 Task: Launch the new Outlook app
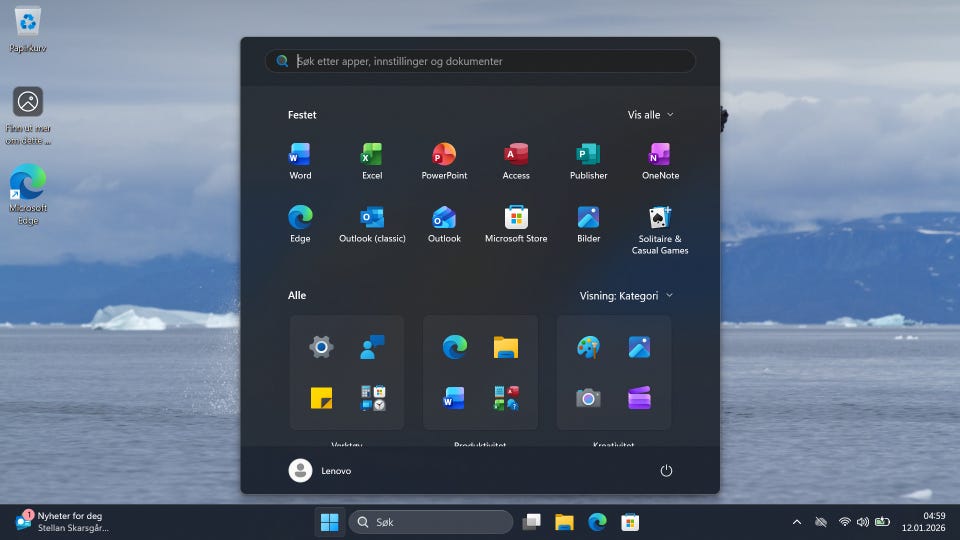coord(444,224)
